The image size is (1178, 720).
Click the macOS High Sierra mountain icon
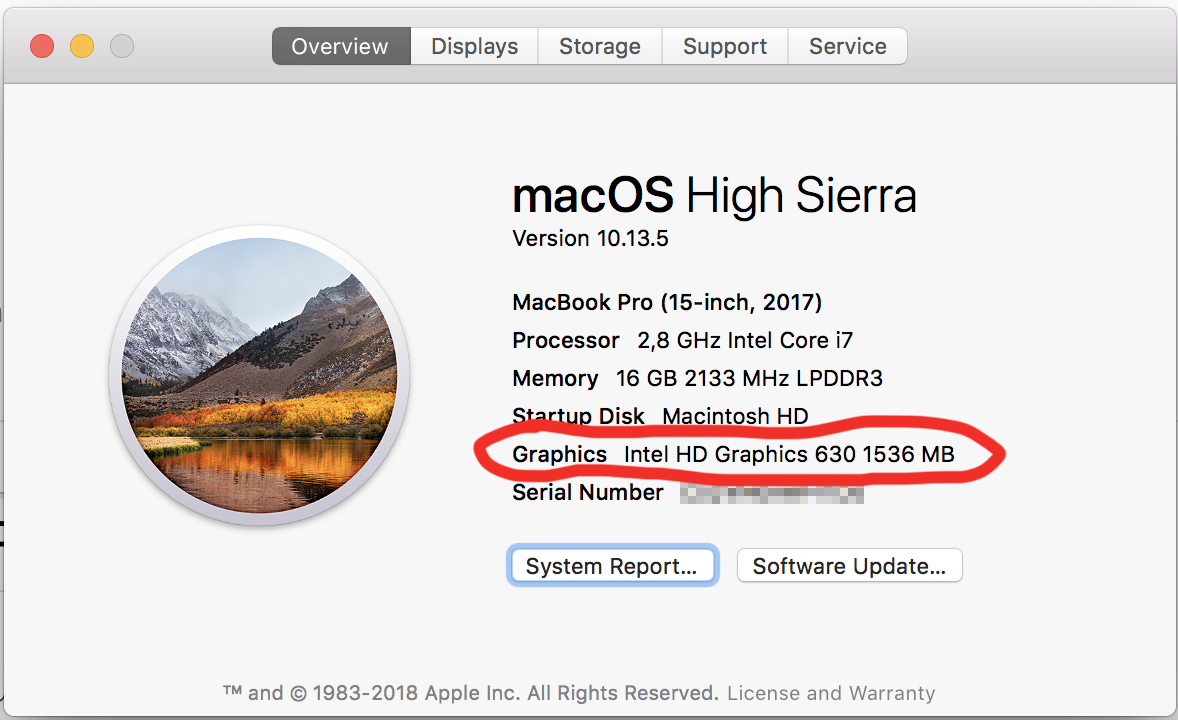click(259, 376)
